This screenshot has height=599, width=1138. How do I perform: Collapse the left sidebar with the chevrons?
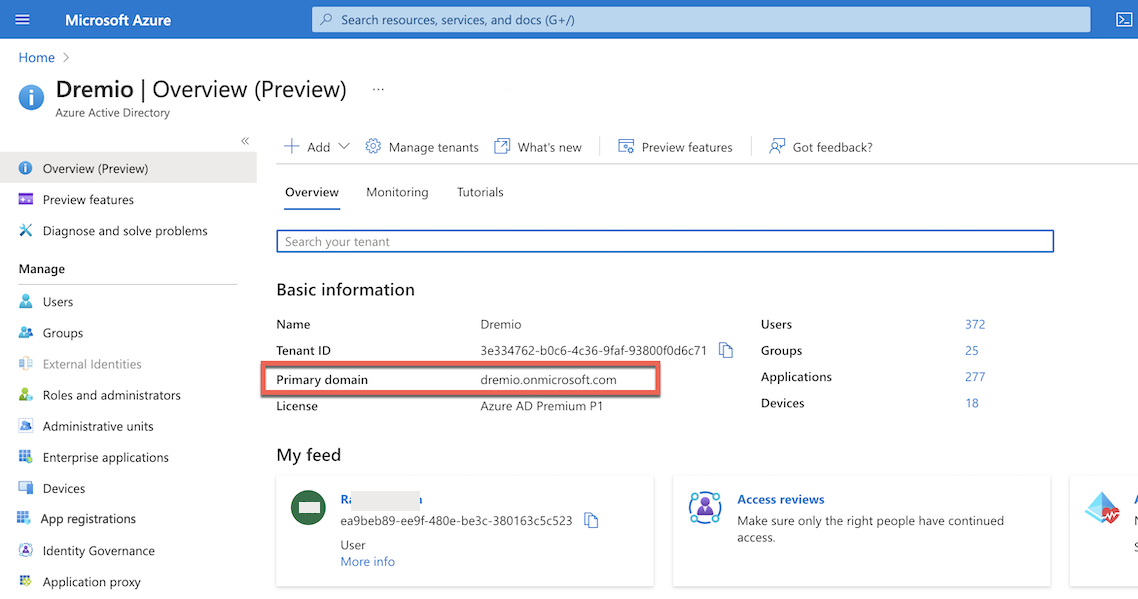click(x=245, y=141)
